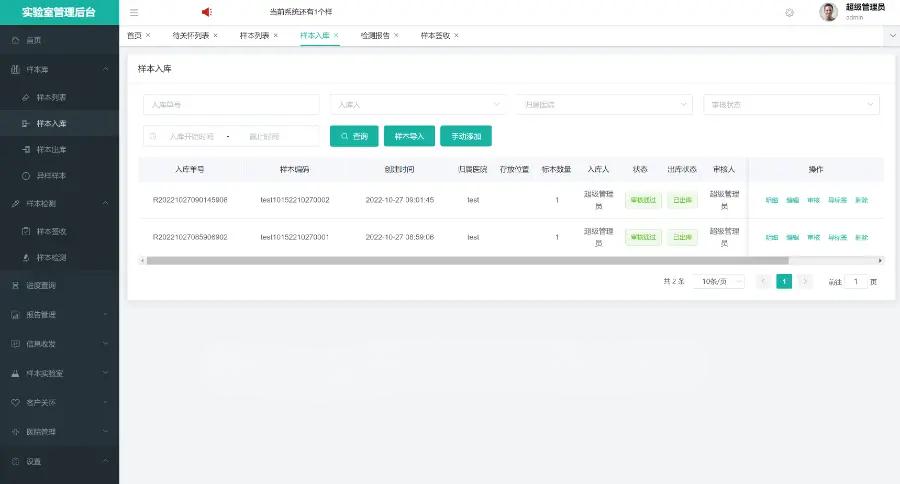Screen dimensions: 900x484
Task: Click the admin user avatar
Action: pos(828,12)
